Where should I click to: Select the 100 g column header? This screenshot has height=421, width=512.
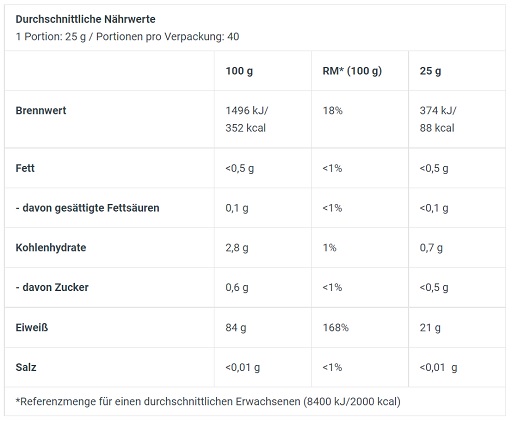point(239,71)
